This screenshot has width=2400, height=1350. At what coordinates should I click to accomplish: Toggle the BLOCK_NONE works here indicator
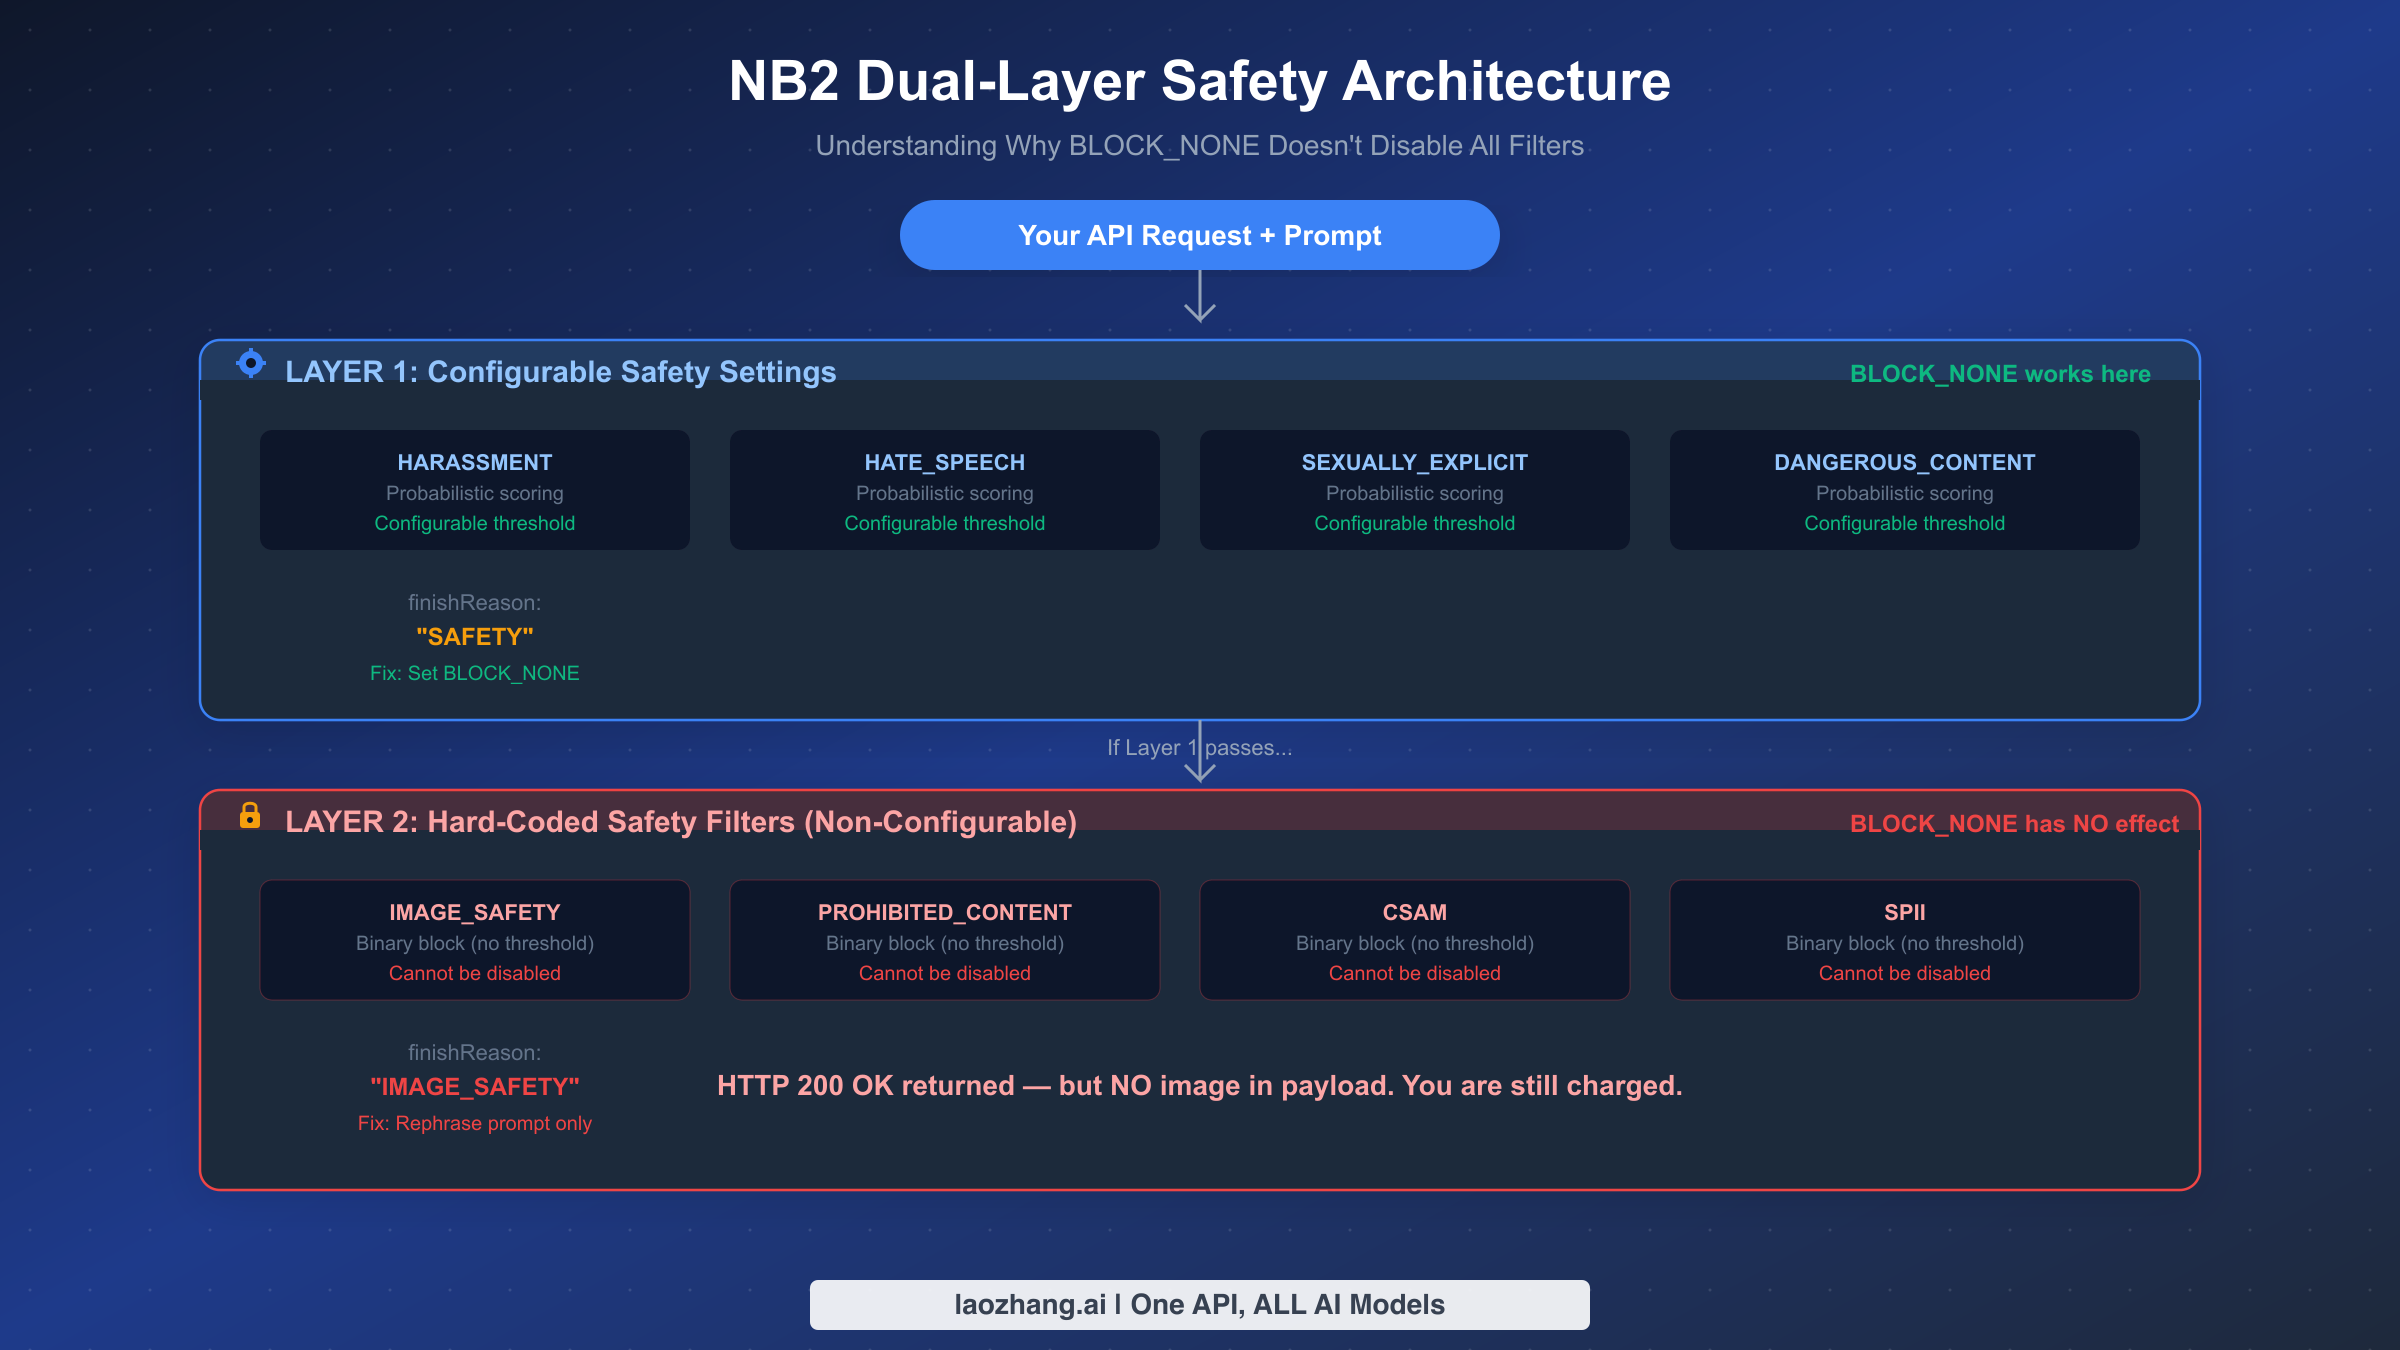click(2000, 373)
